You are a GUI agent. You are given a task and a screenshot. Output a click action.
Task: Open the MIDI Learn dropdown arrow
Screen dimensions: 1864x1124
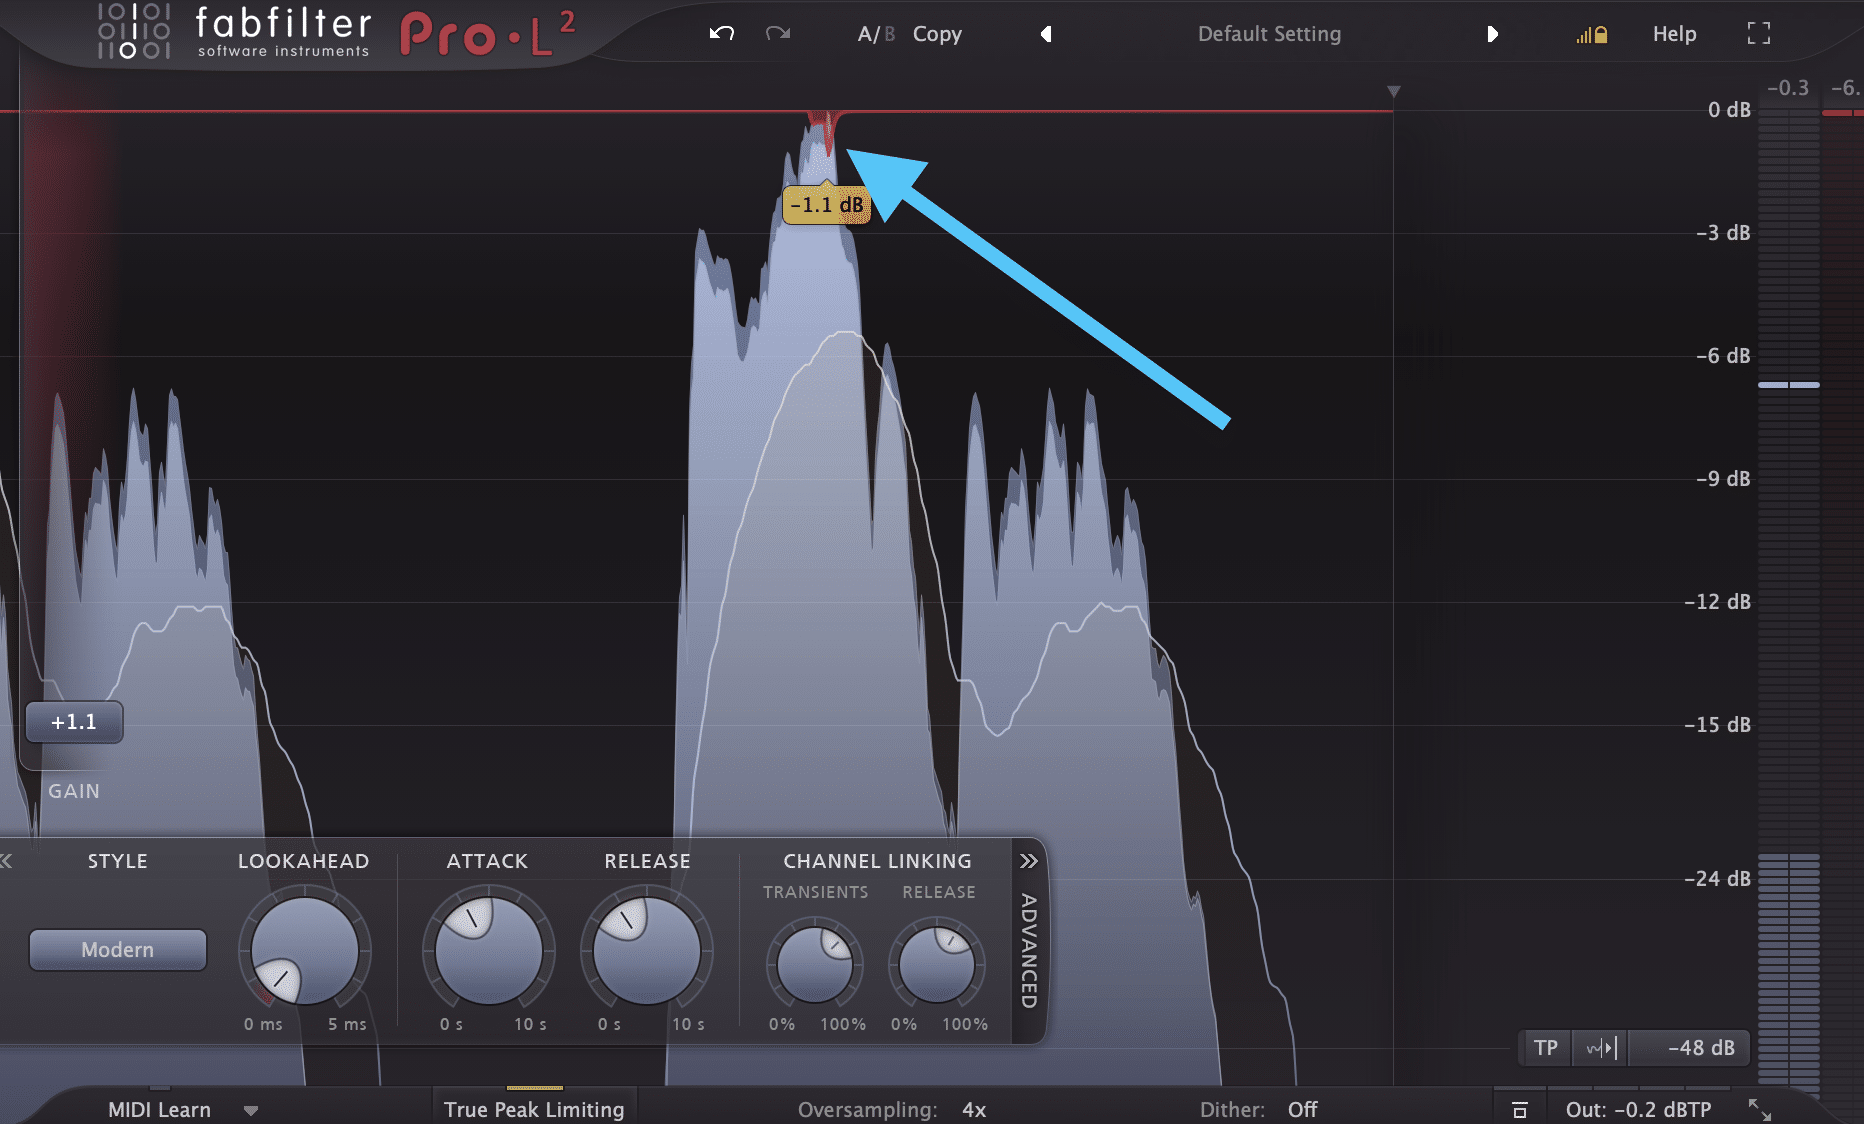pos(251,1111)
